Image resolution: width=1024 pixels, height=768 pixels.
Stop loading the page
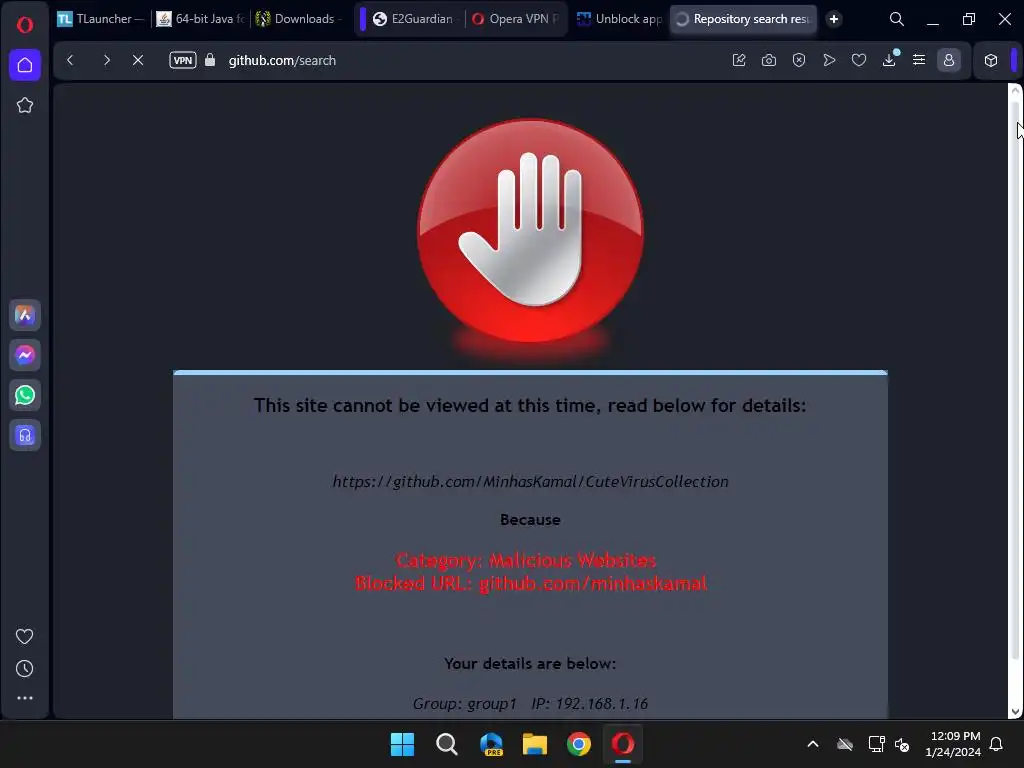138,60
